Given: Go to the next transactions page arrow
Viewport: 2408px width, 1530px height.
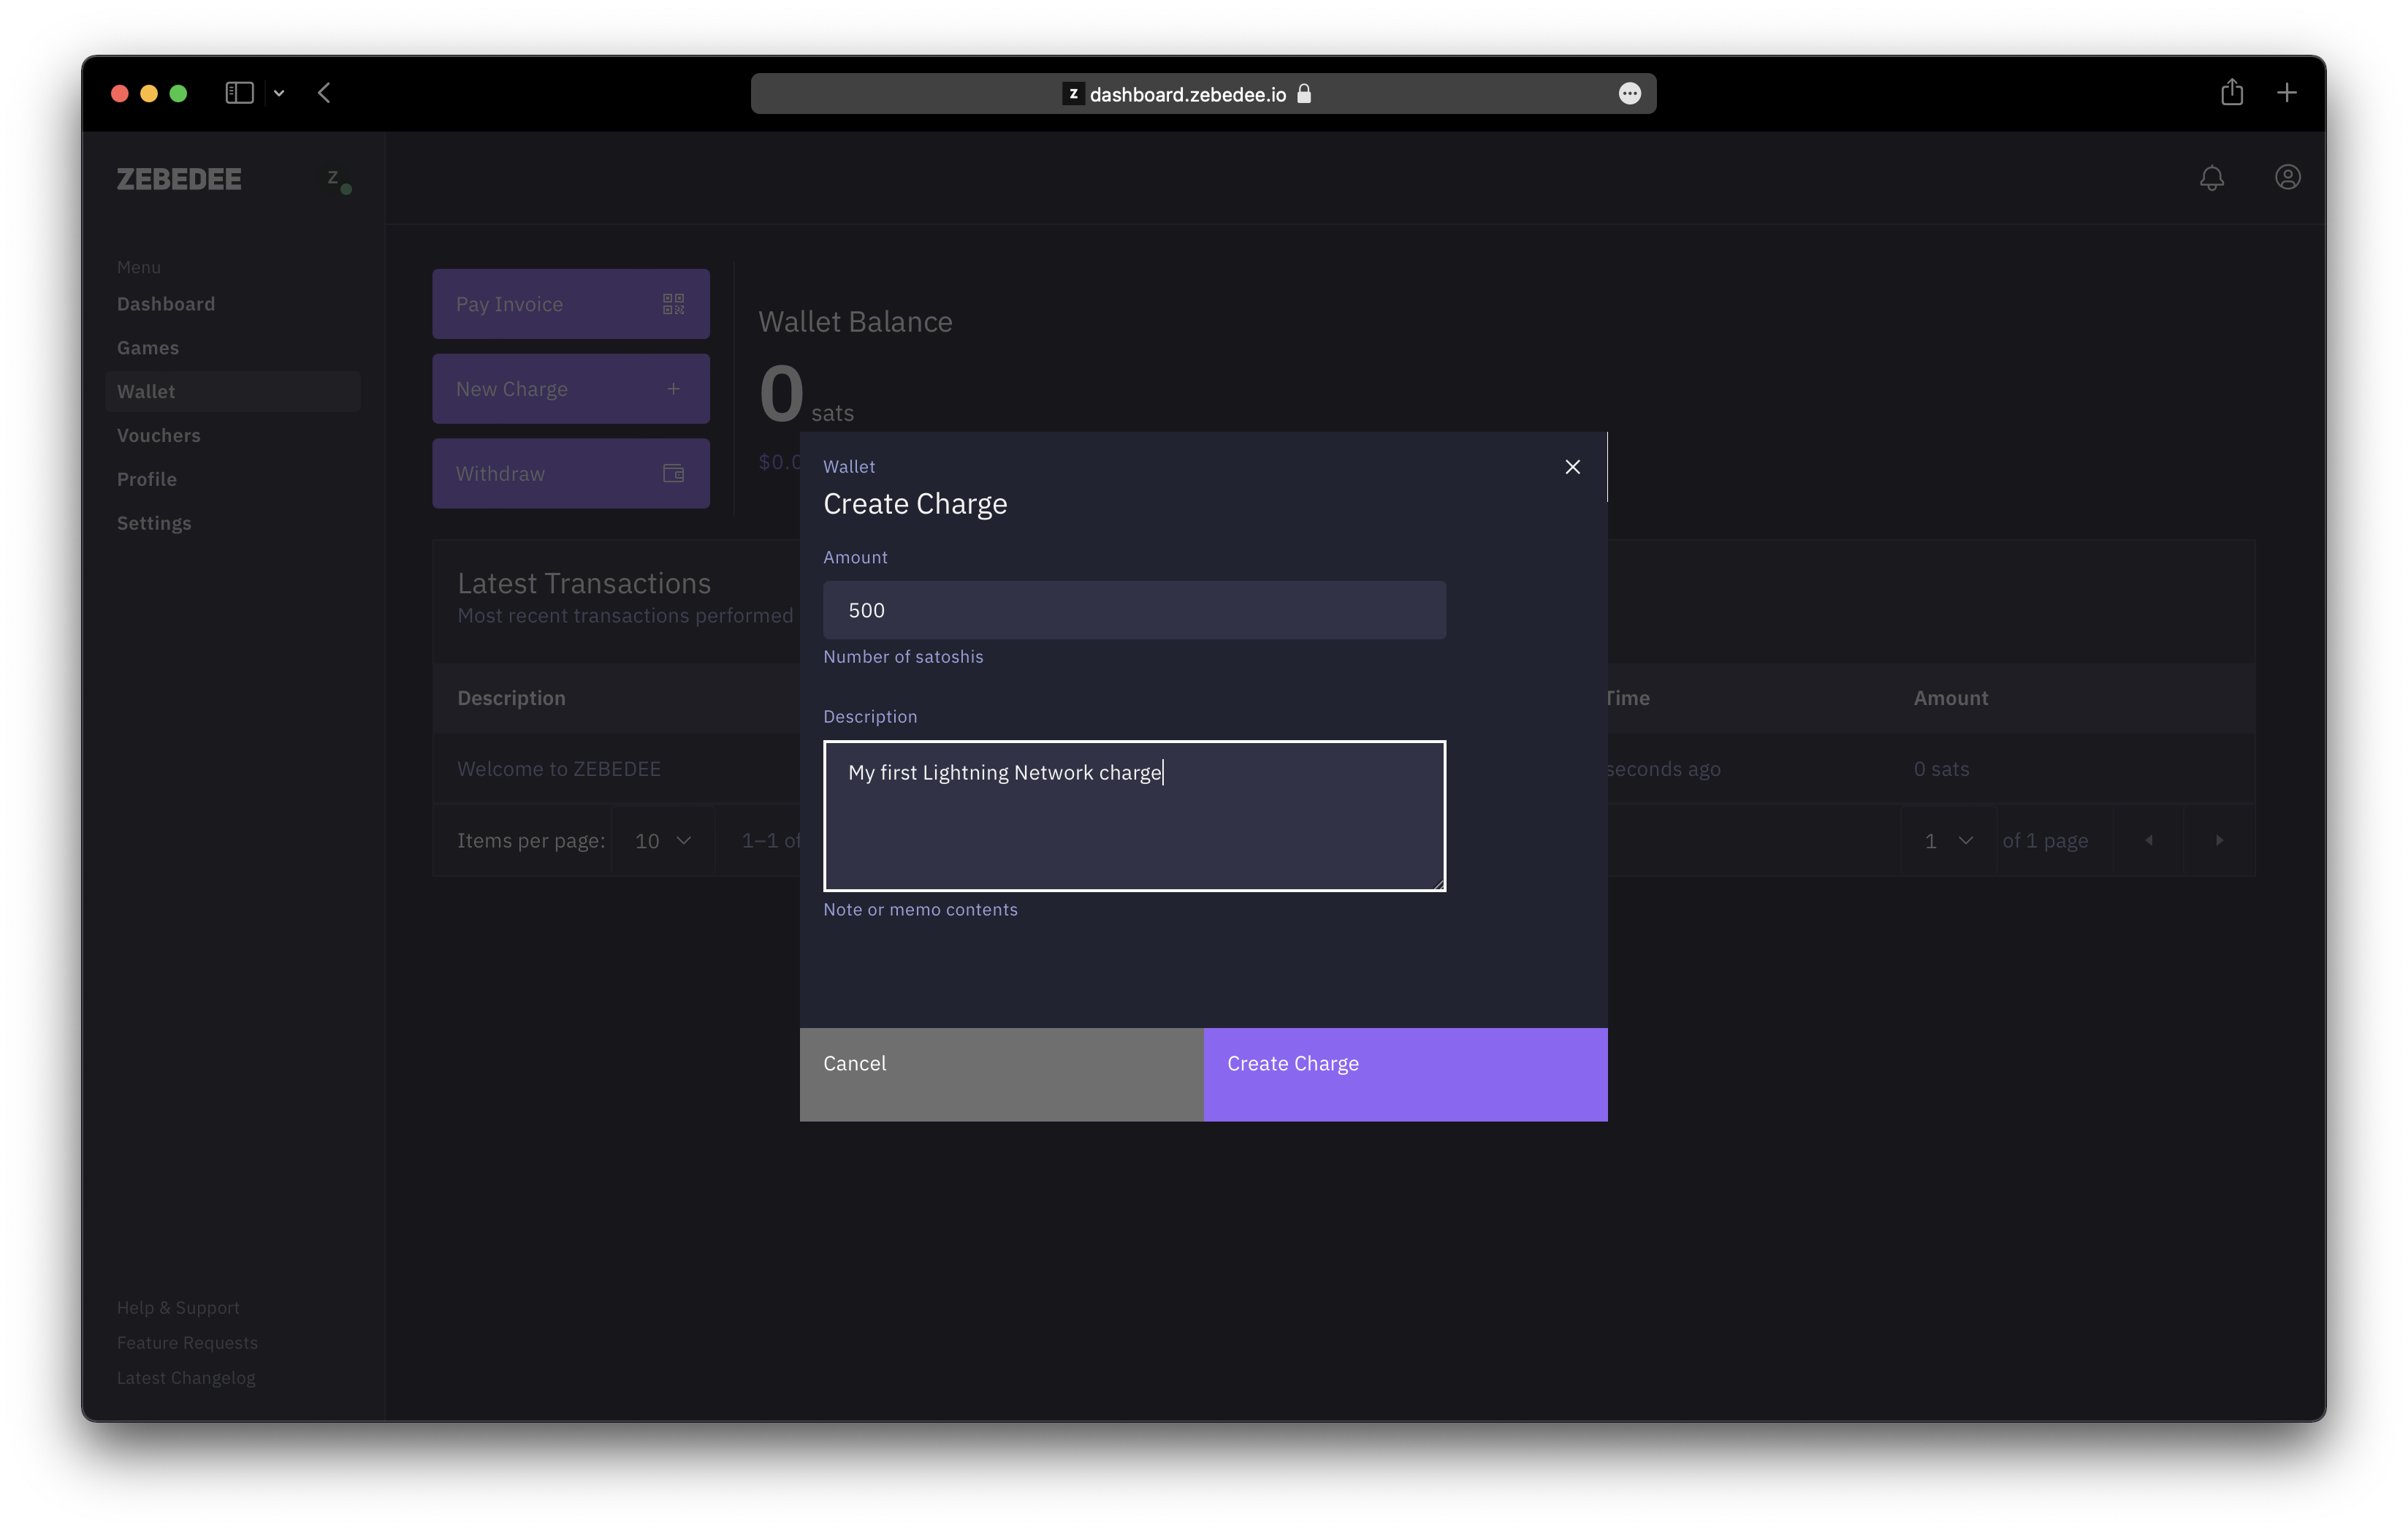Looking at the screenshot, I should (x=2219, y=841).
